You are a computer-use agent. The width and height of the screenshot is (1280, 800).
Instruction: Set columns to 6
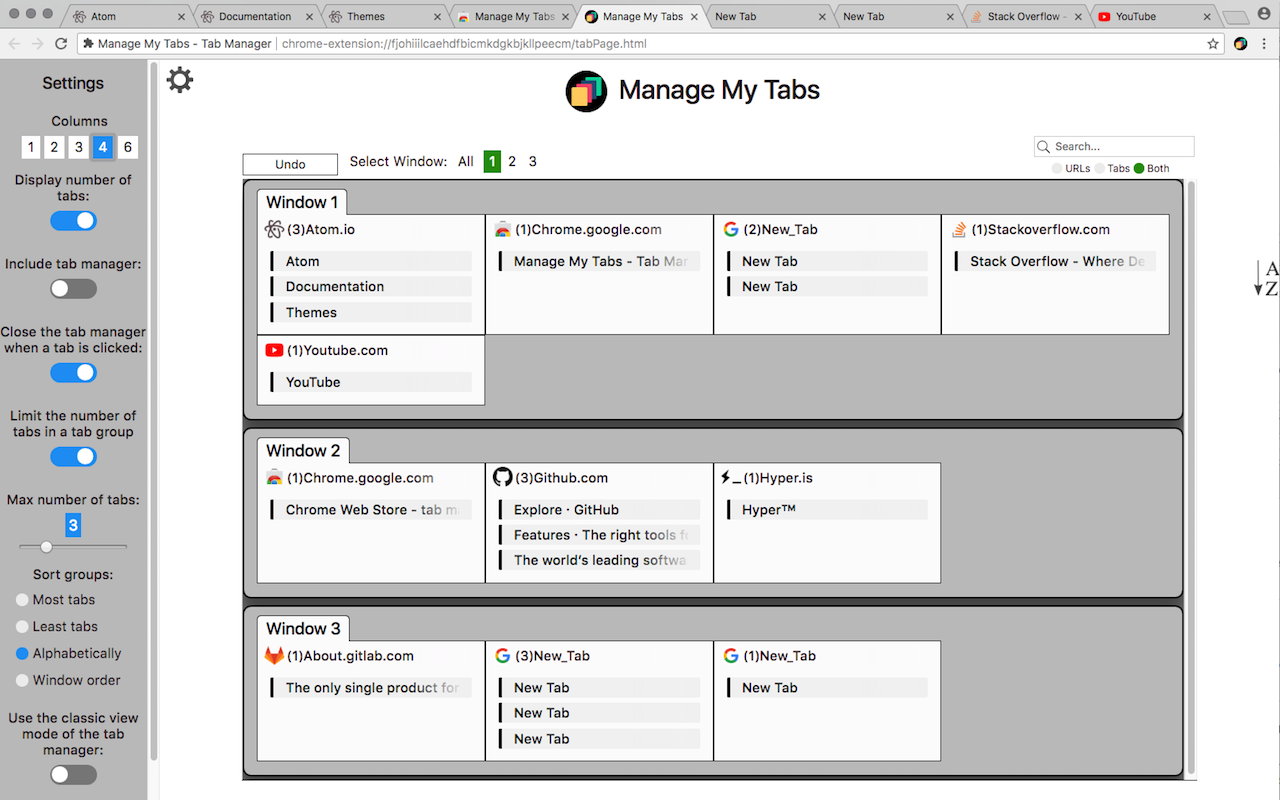(127, 148)
